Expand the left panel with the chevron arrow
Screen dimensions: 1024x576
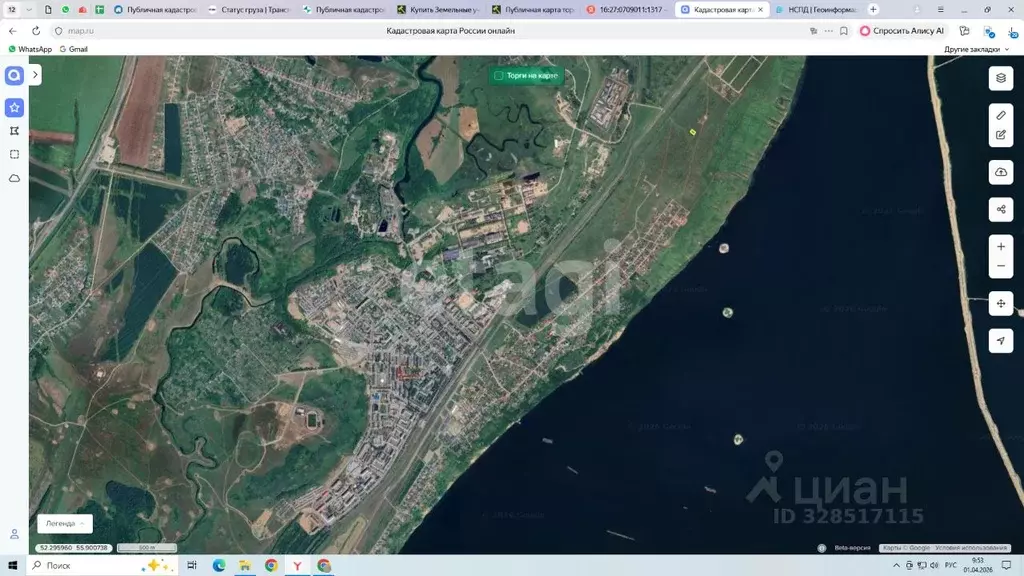coord(35,74)
